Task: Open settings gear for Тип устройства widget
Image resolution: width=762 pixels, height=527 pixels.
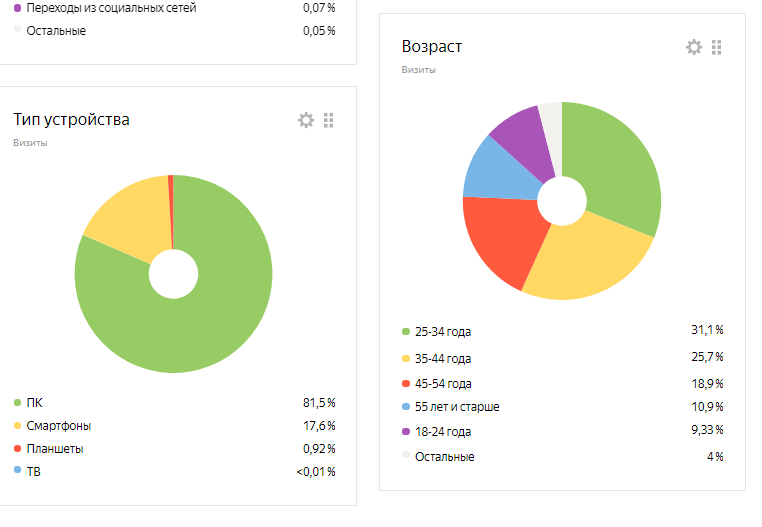Action: [x=306, y=120]
